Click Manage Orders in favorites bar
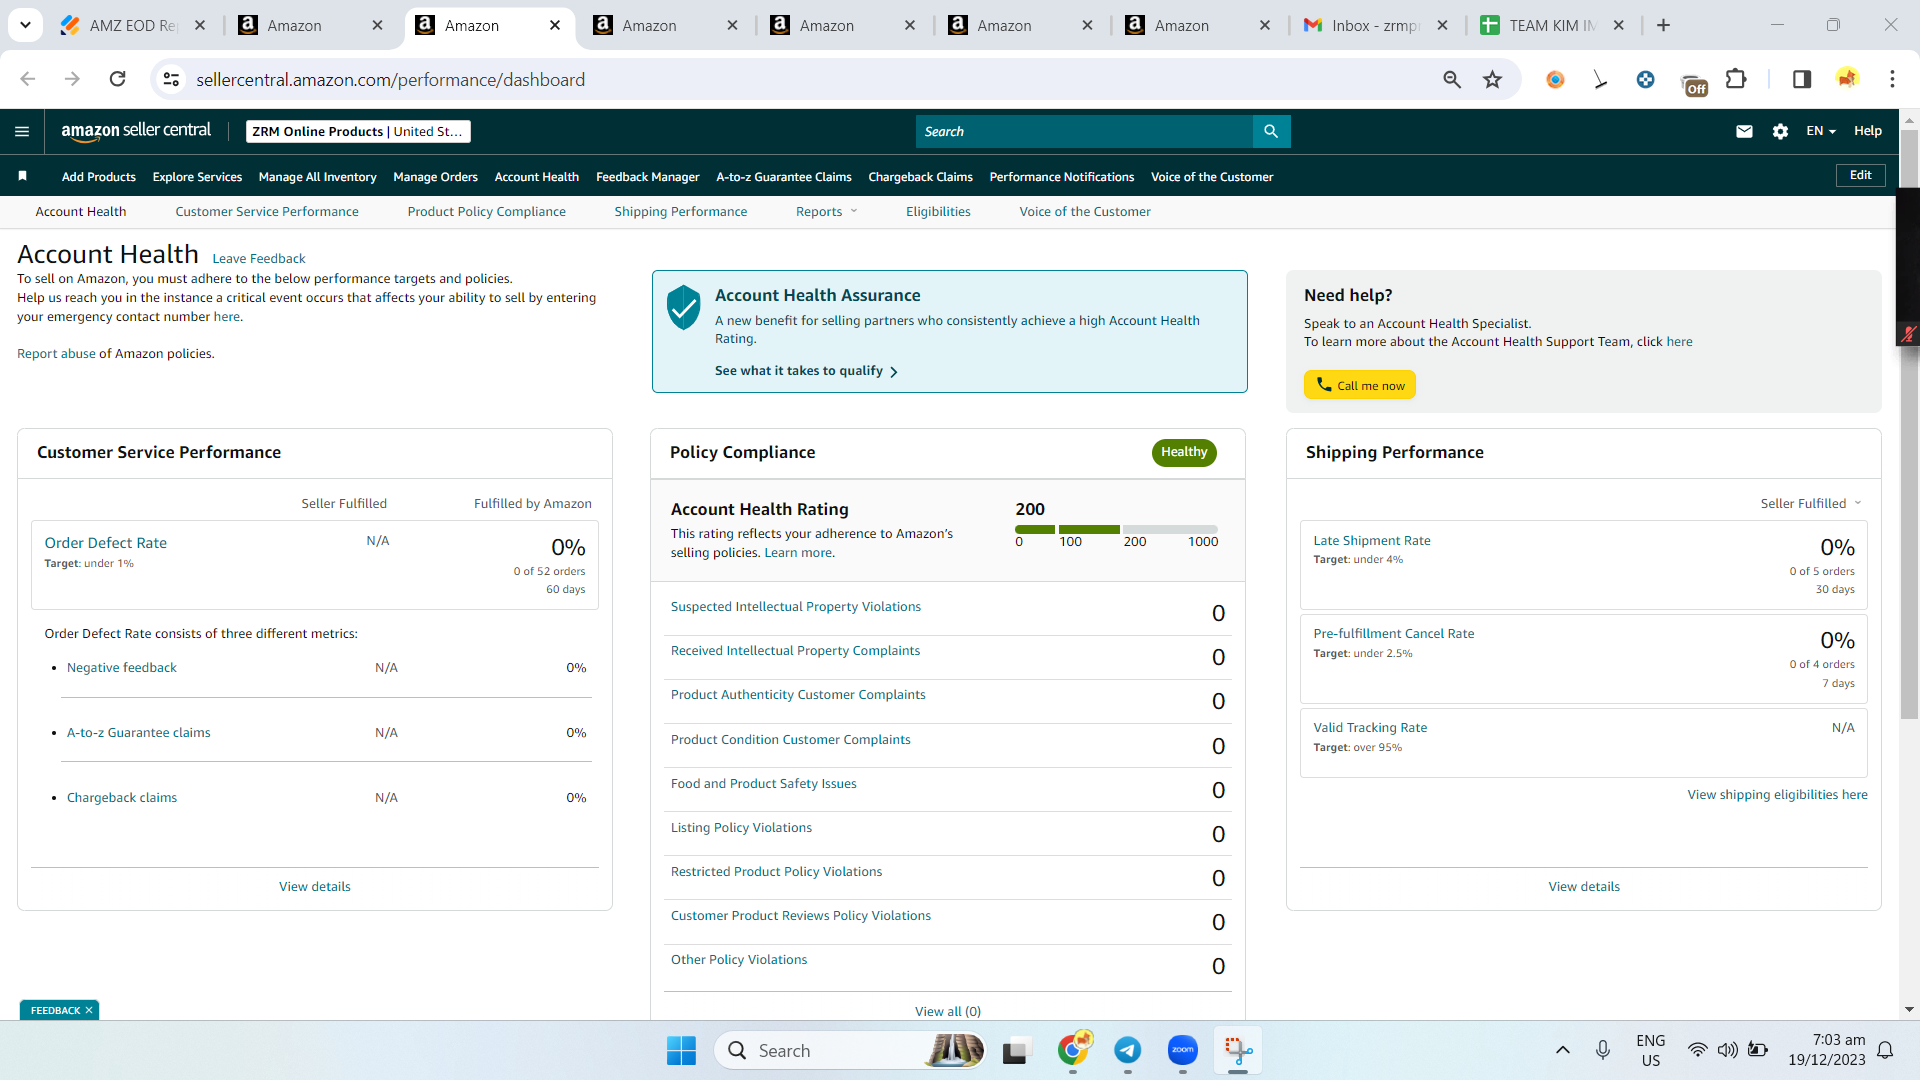 click(436, 177)
